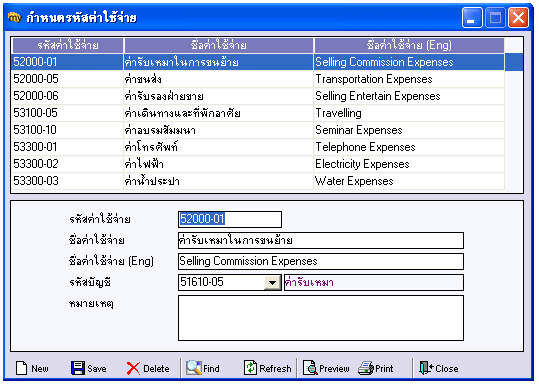The height and width of the screenshot is (384, 539).
Task: Click the application icon in title bar
Action: tap(14, 17)
